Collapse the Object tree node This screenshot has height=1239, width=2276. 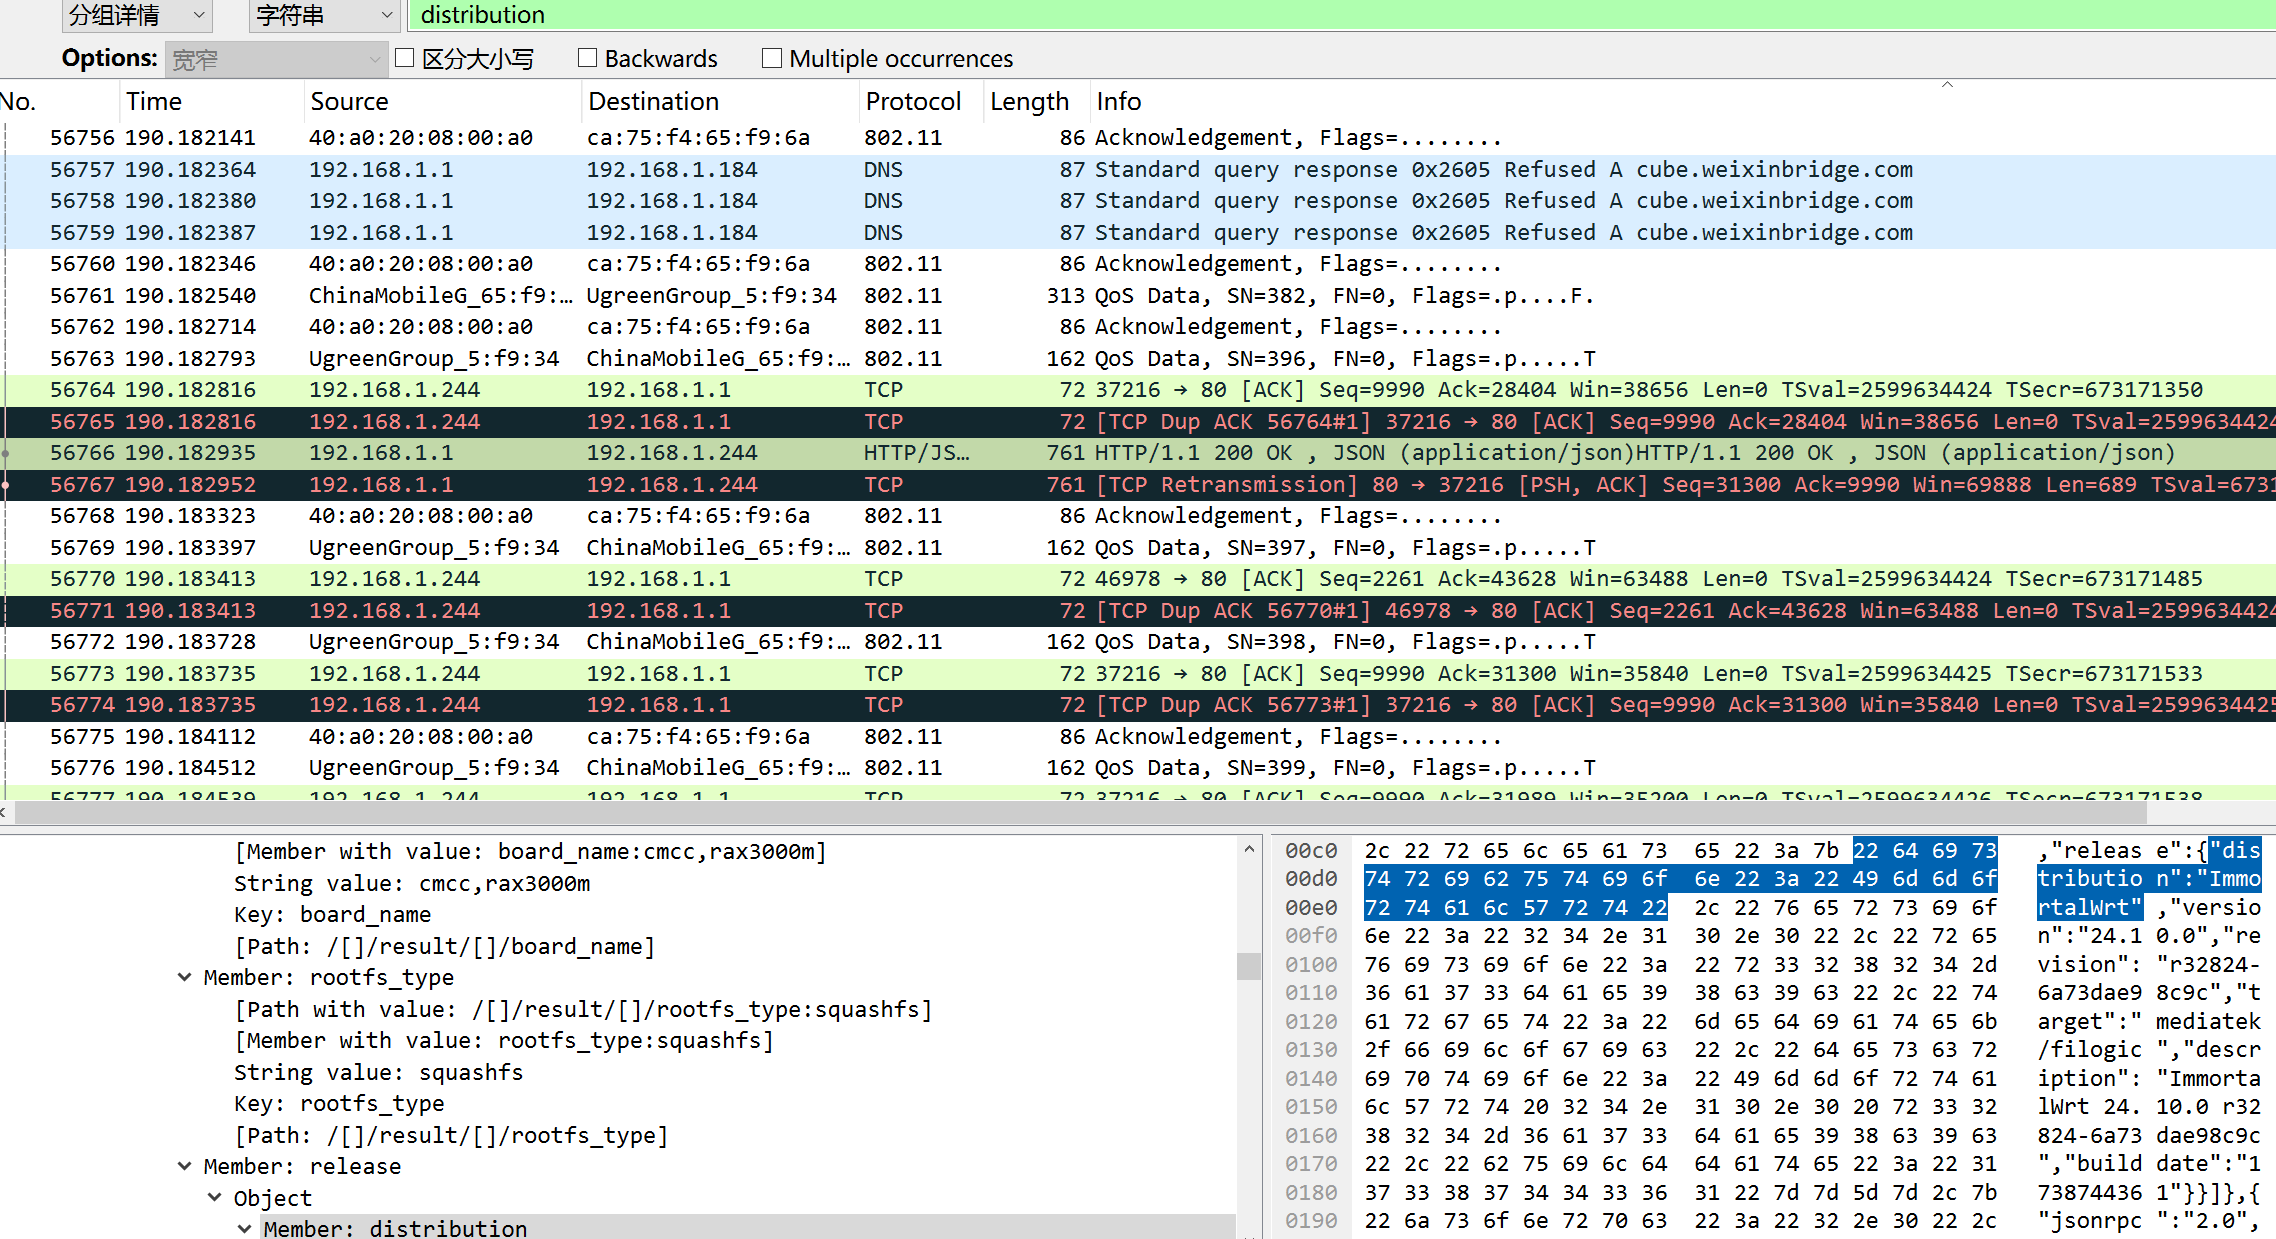(215, 1198)
